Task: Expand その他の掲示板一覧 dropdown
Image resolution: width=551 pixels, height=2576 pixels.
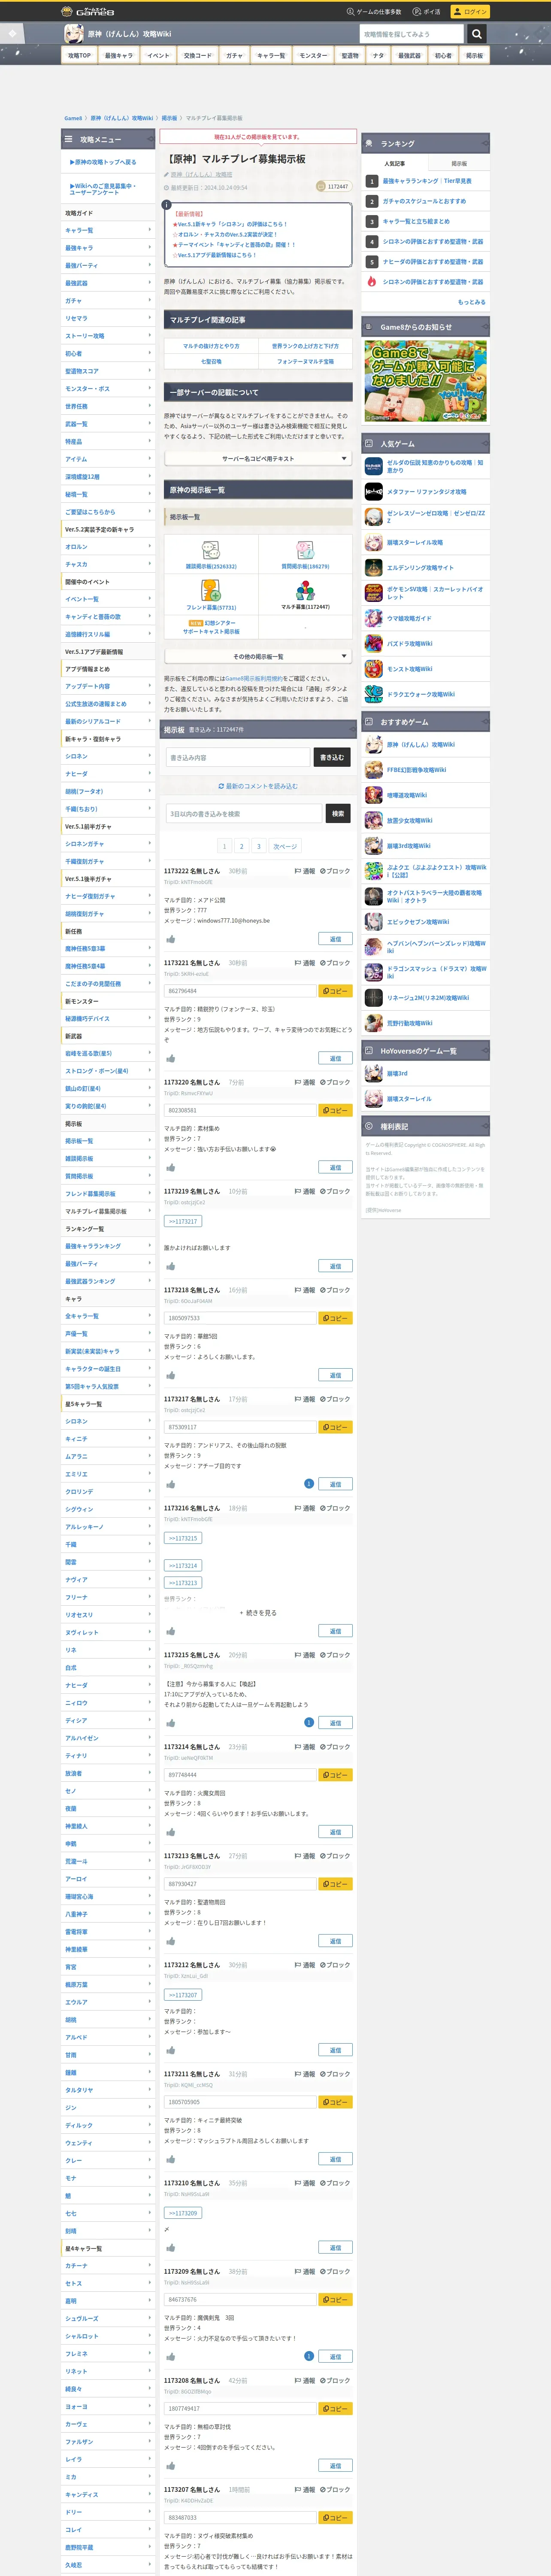Action: tap(258, 657)
